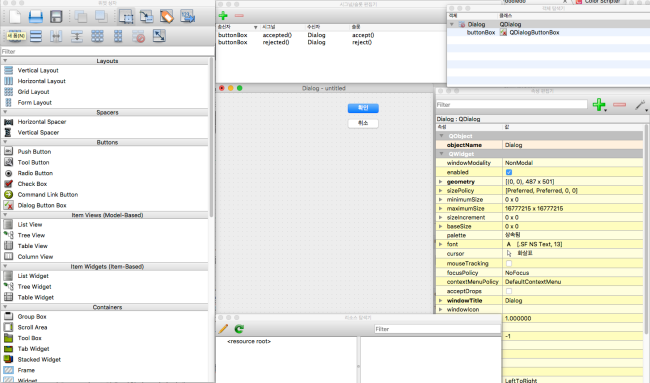
Task: Focus resource browser Filter field
Action: point(437,329)
